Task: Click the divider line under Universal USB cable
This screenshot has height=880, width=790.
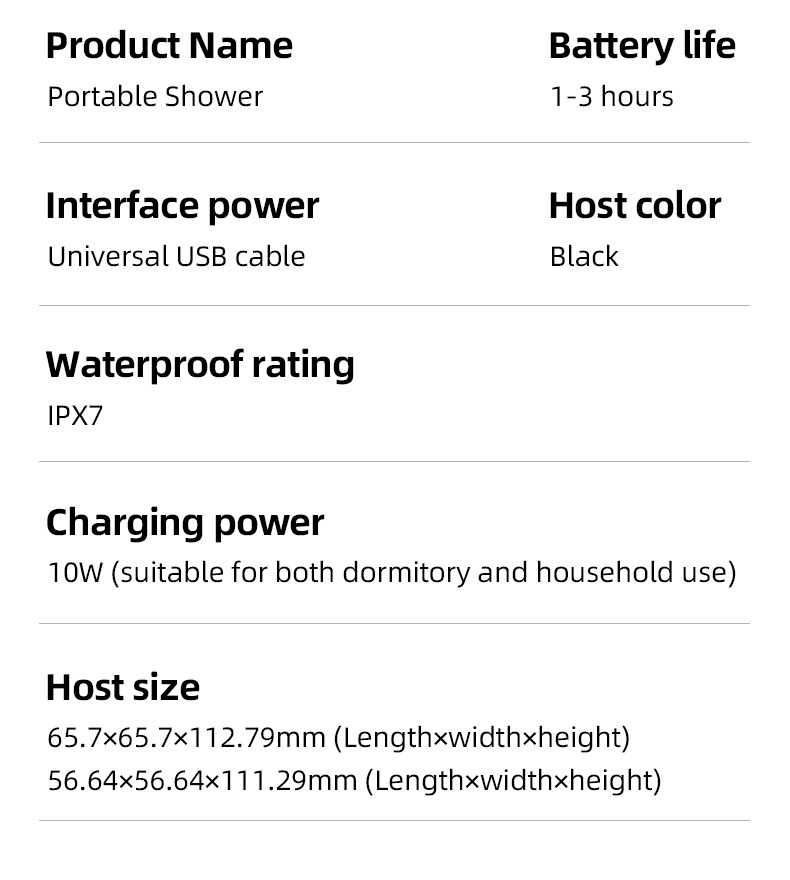Action: 394,305
